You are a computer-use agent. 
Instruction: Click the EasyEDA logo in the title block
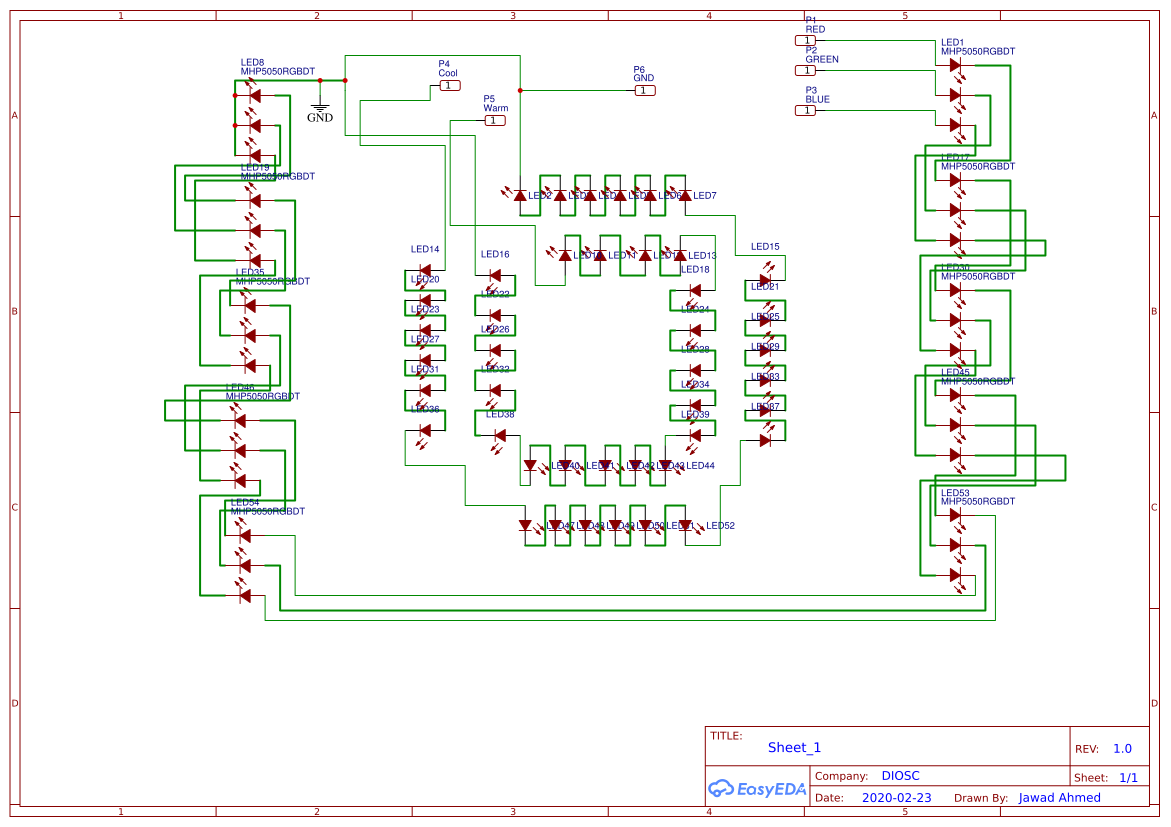757,789
